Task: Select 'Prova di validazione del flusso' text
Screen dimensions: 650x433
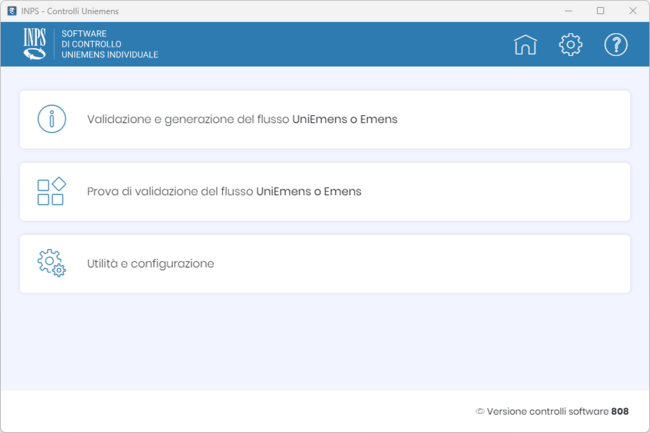Action: [x=170, y=191]
